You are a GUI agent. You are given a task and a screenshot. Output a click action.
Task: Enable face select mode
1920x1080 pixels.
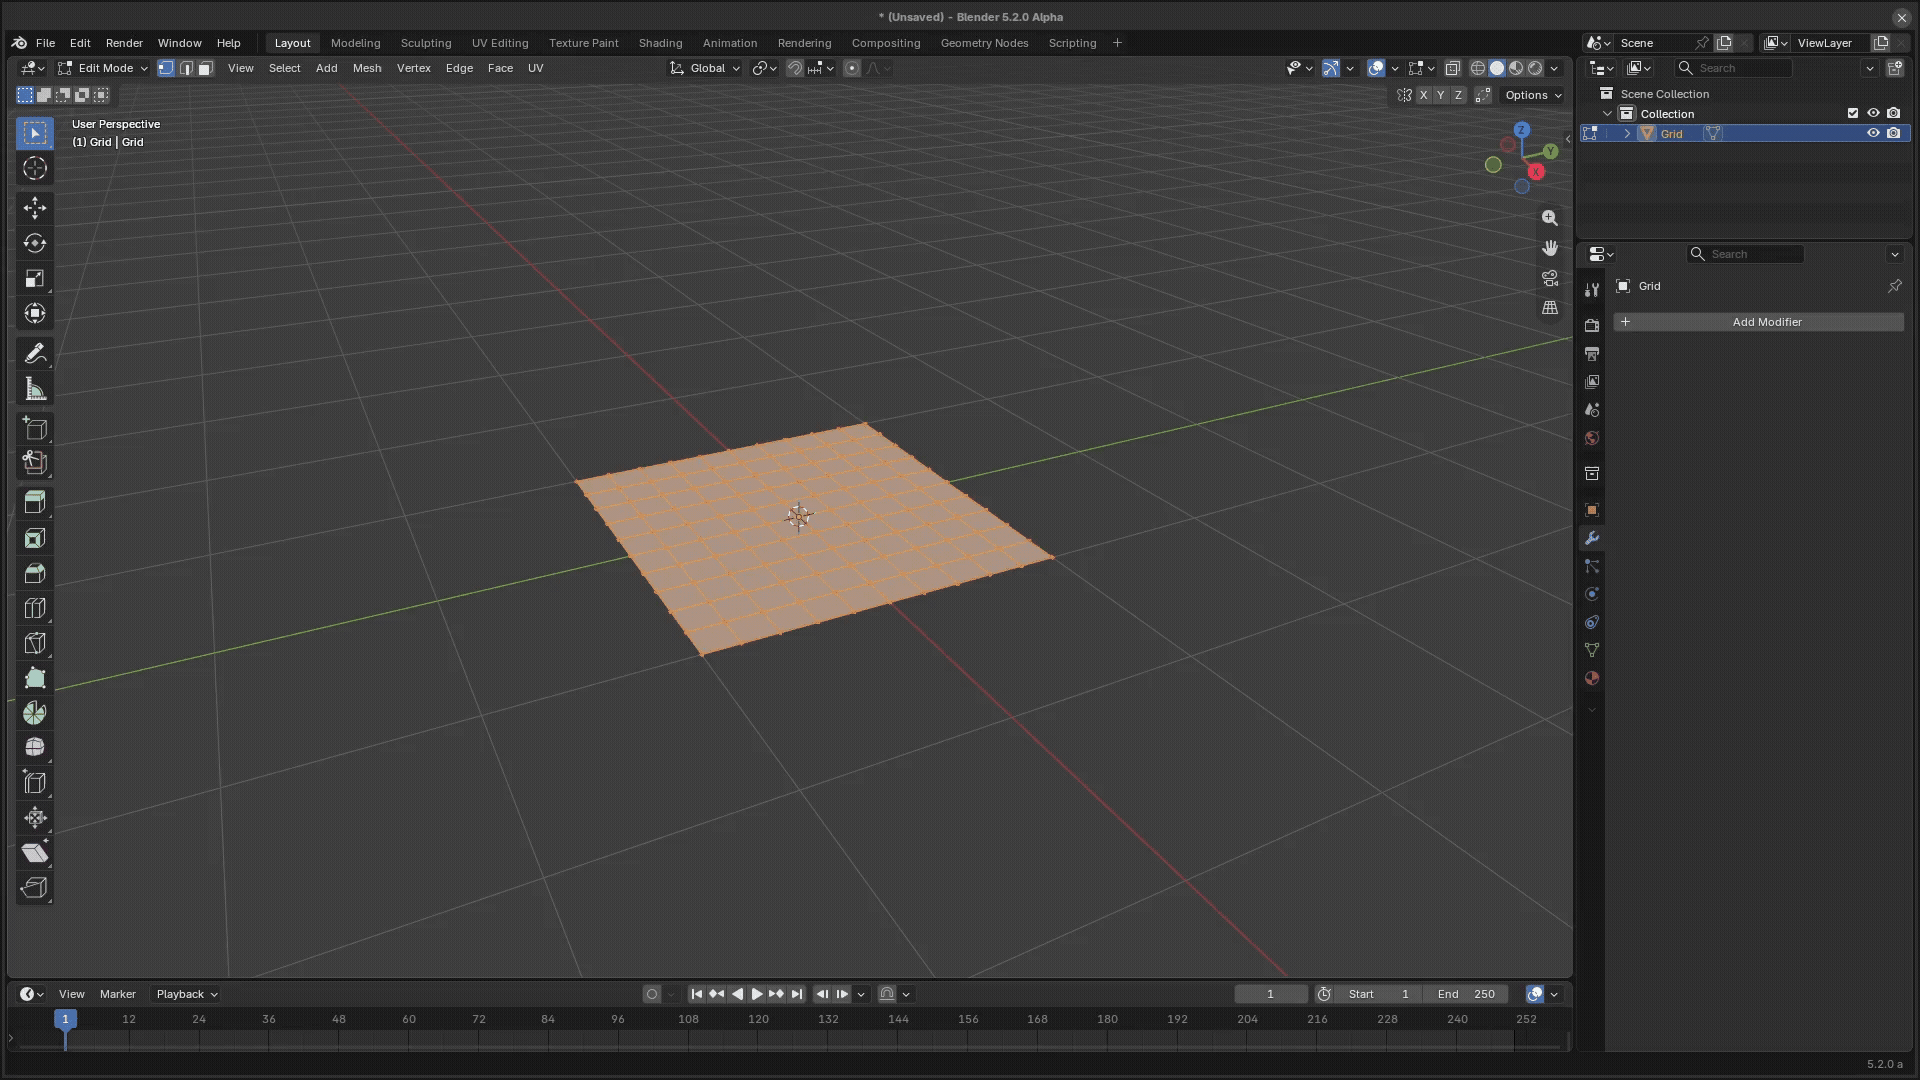pos(205,68)
